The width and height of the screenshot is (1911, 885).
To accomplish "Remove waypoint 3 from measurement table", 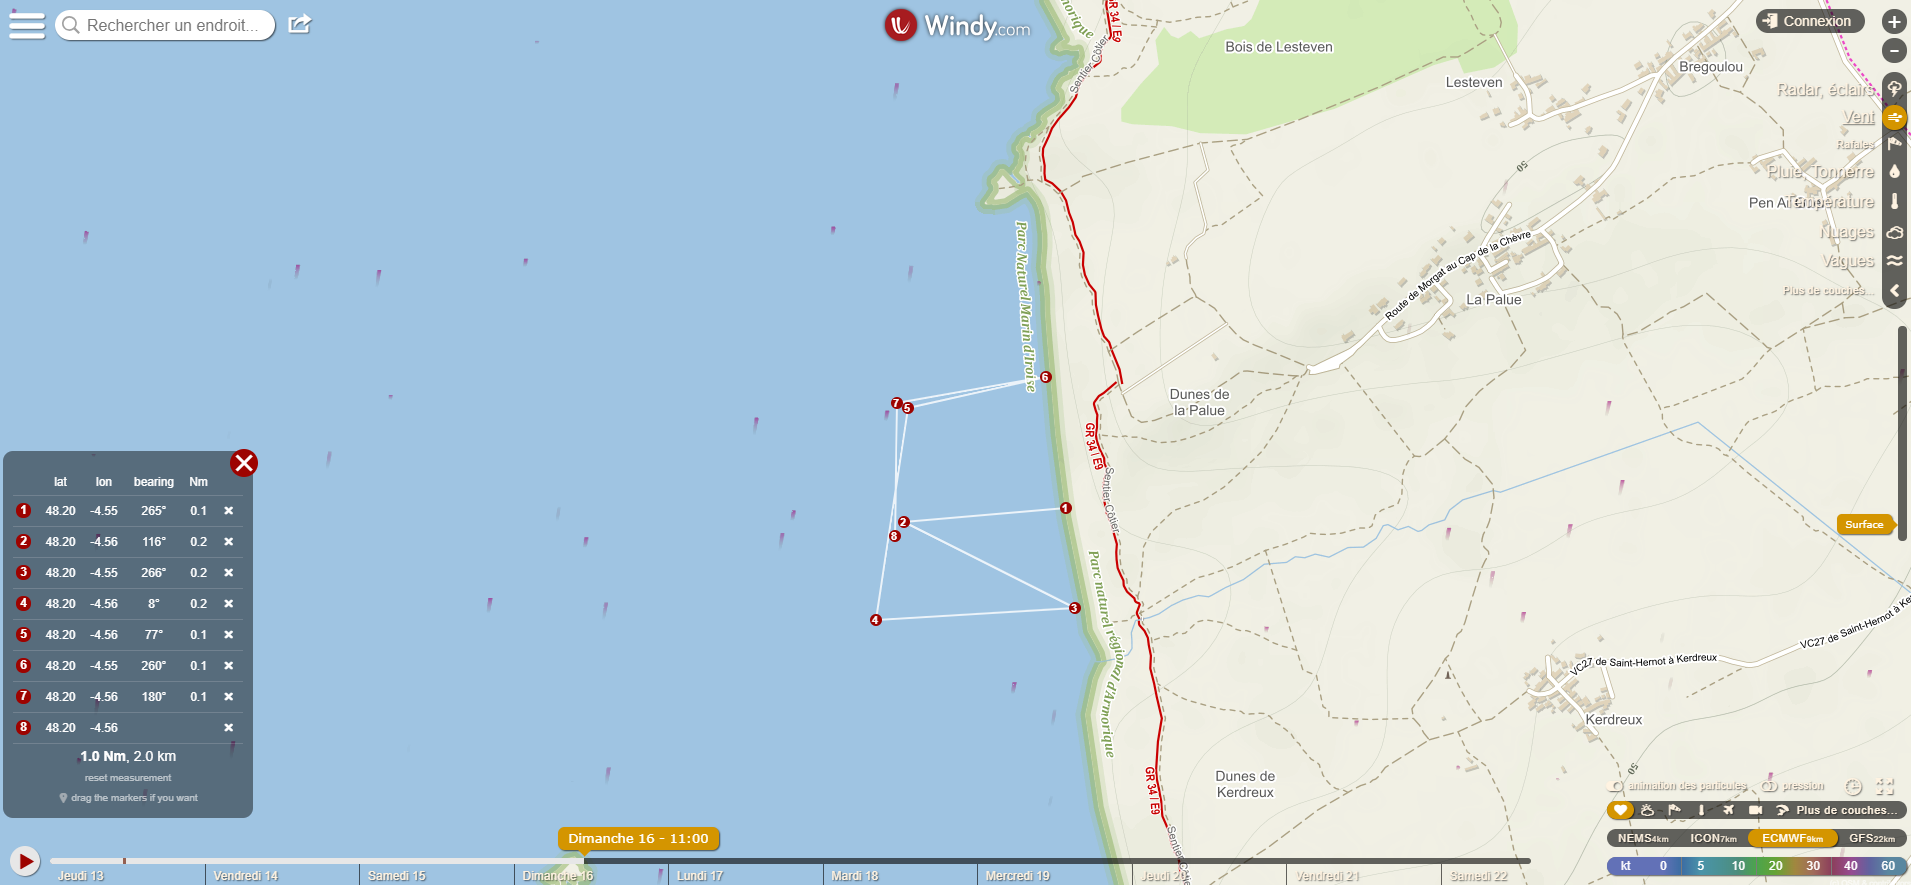I will pos(229,573).
